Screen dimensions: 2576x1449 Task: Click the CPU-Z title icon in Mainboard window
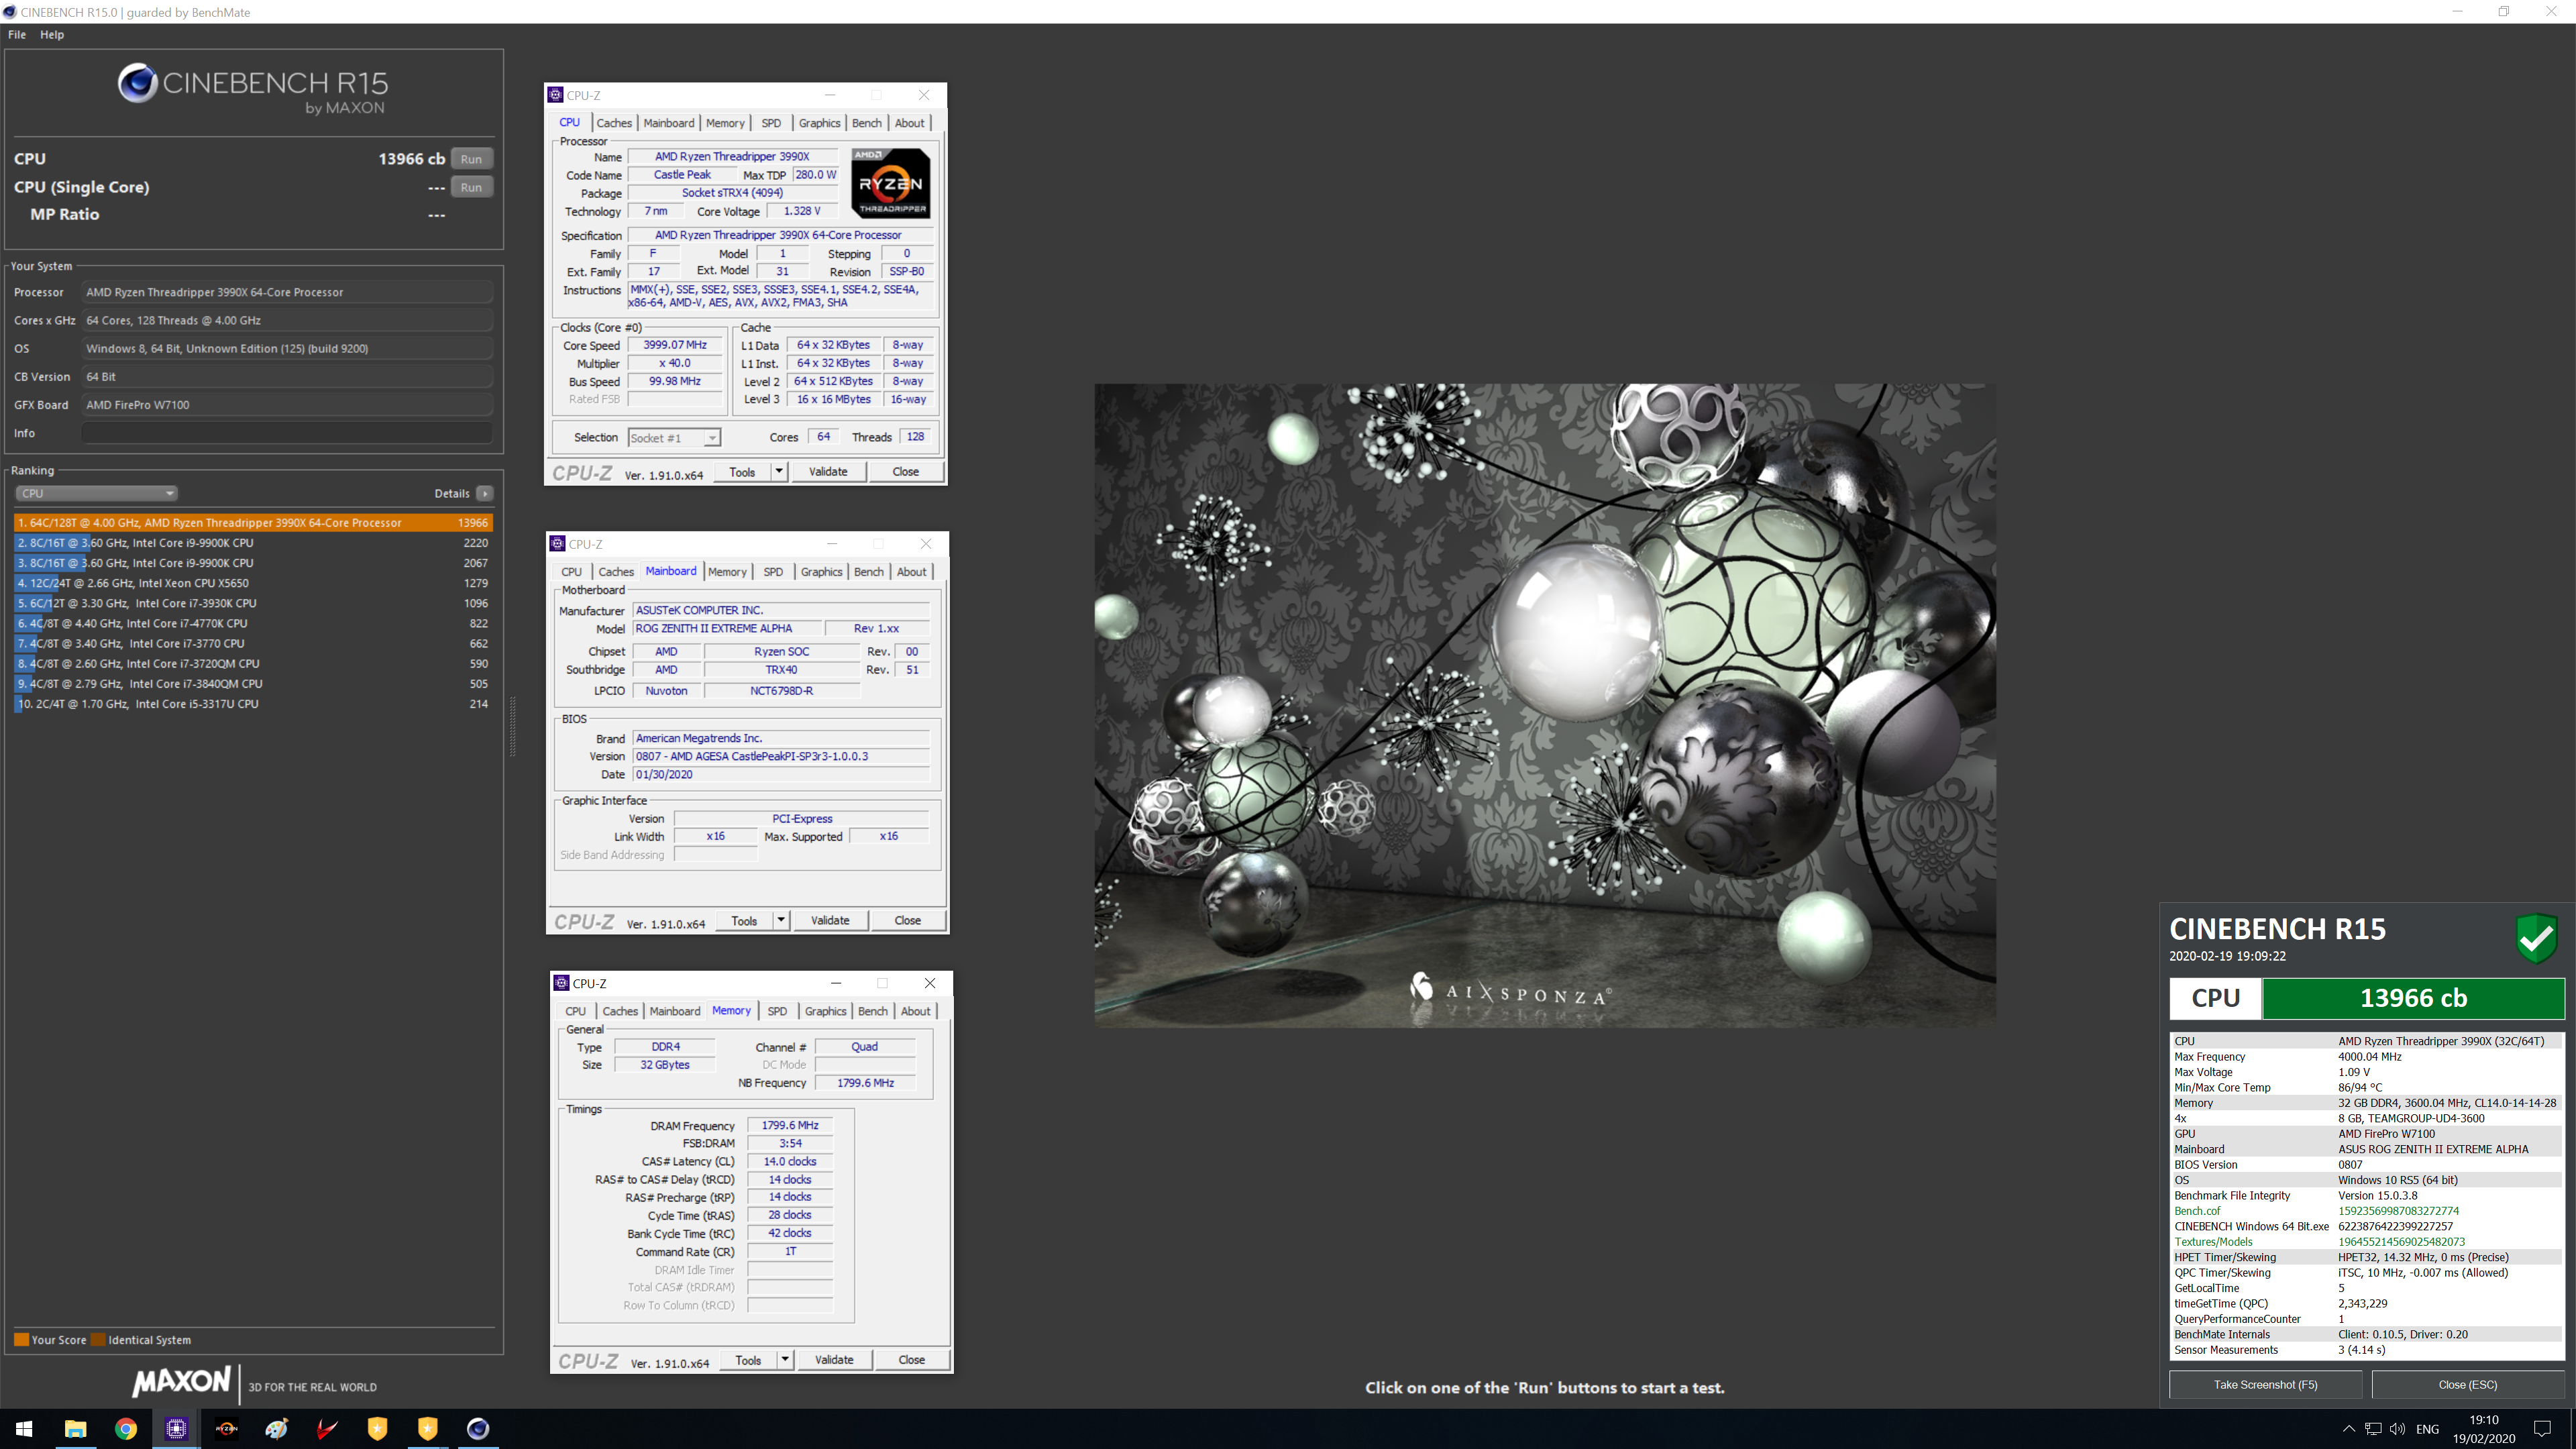[x=558, y=543]
